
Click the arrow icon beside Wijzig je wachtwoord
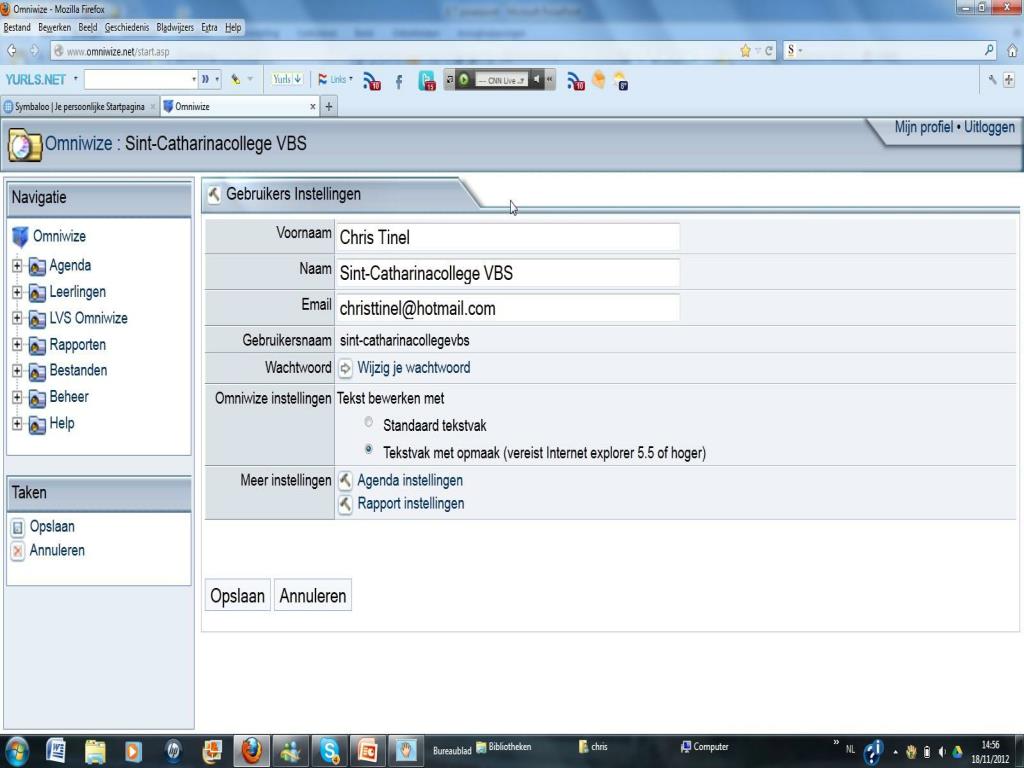pos(345,368)
